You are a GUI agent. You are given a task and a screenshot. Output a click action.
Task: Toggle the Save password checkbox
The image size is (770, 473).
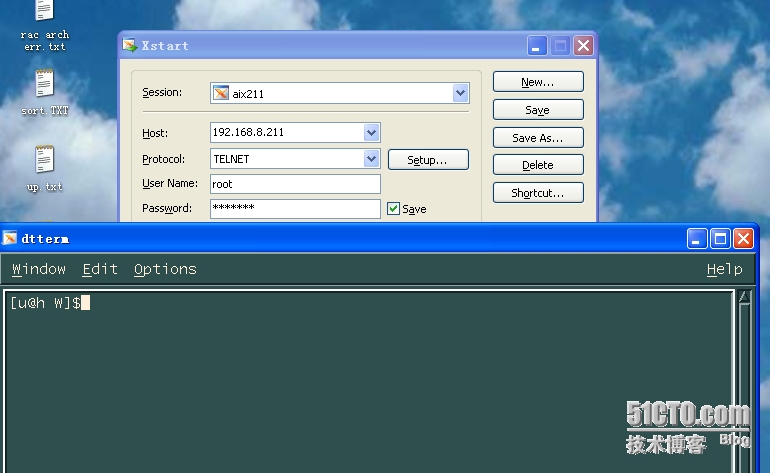pos(393,209)
